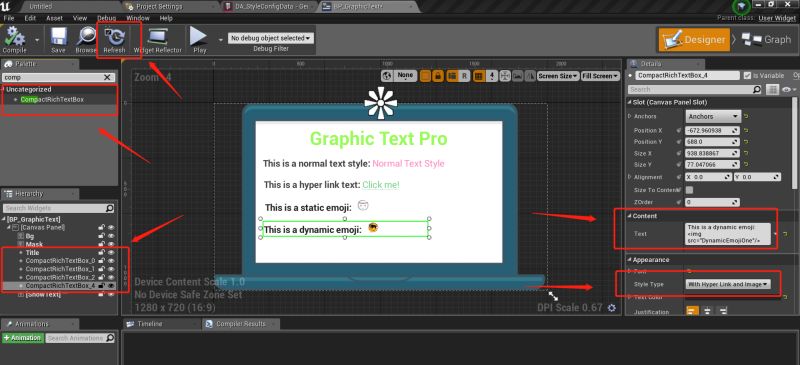The image size is (800, 365).
Task: Reset the Anchors value with its yellow arrow
Action: tap(746, 116)
